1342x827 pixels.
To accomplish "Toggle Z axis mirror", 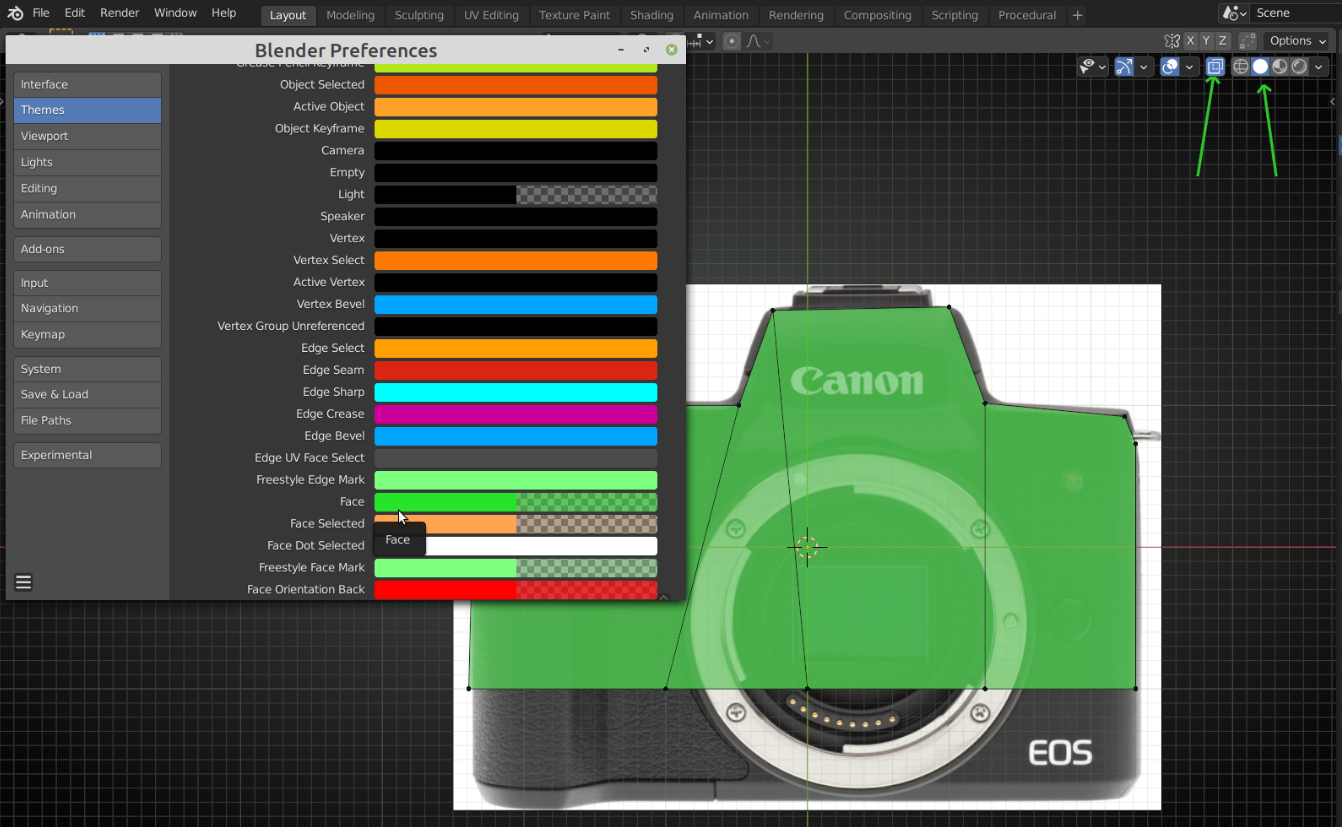I will click(1222, 41).
